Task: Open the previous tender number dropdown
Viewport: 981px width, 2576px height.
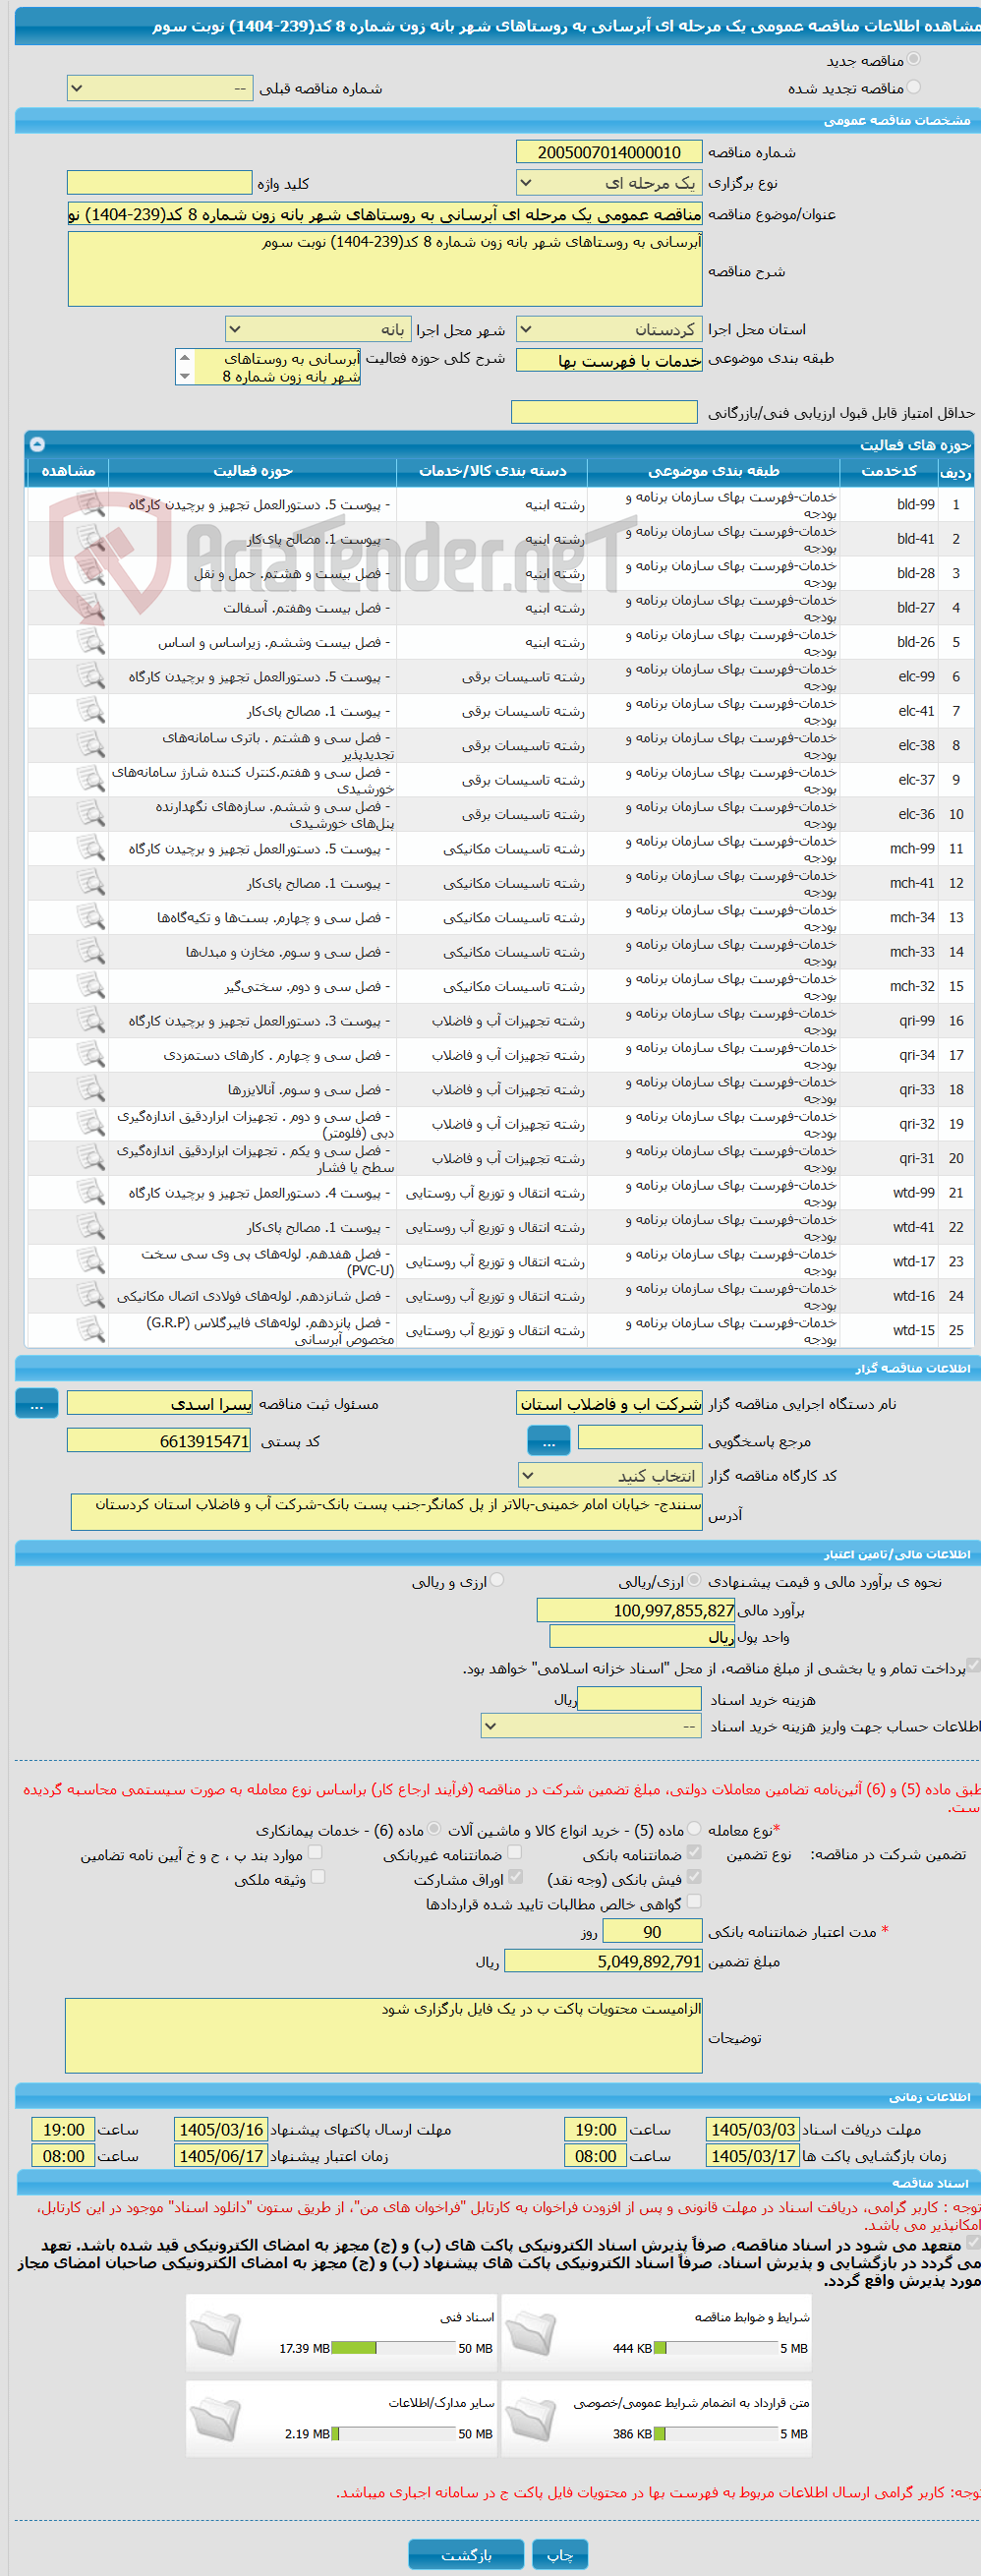Action: (x=160, y=88)
